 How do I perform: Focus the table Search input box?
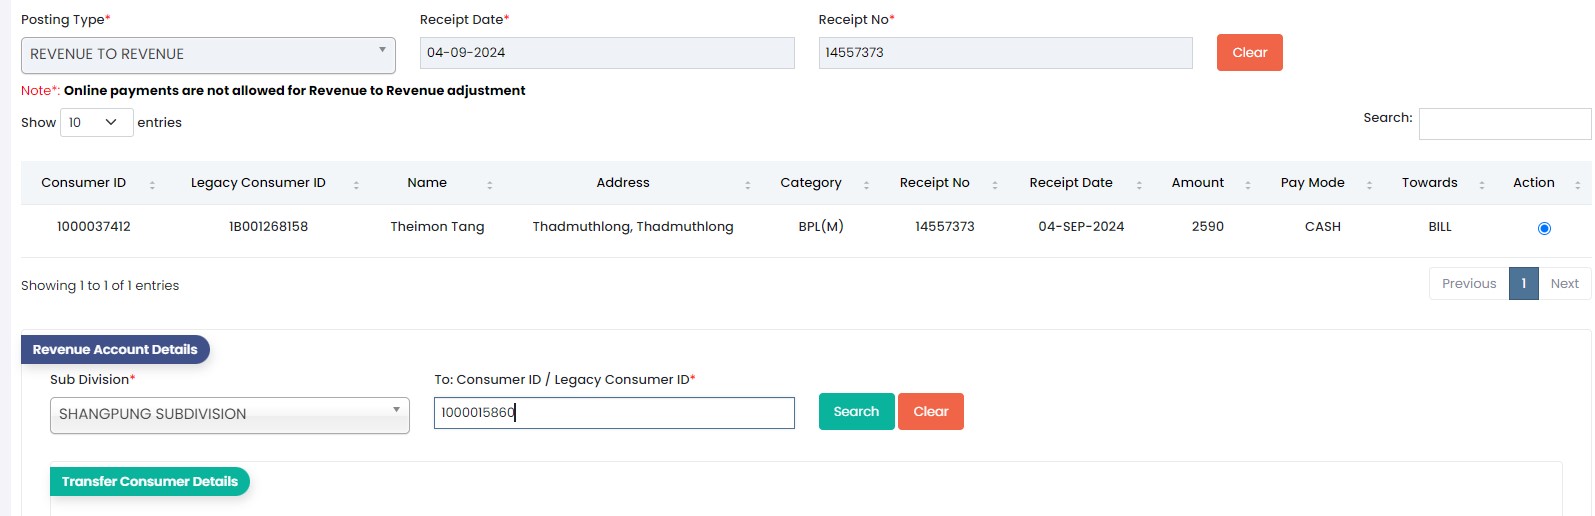[x=1504, y=124]
